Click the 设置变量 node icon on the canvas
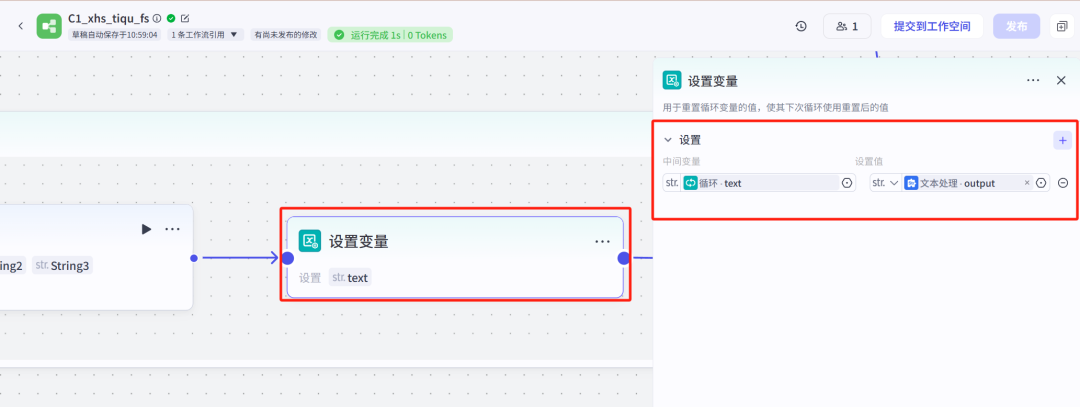 (309, 241)
